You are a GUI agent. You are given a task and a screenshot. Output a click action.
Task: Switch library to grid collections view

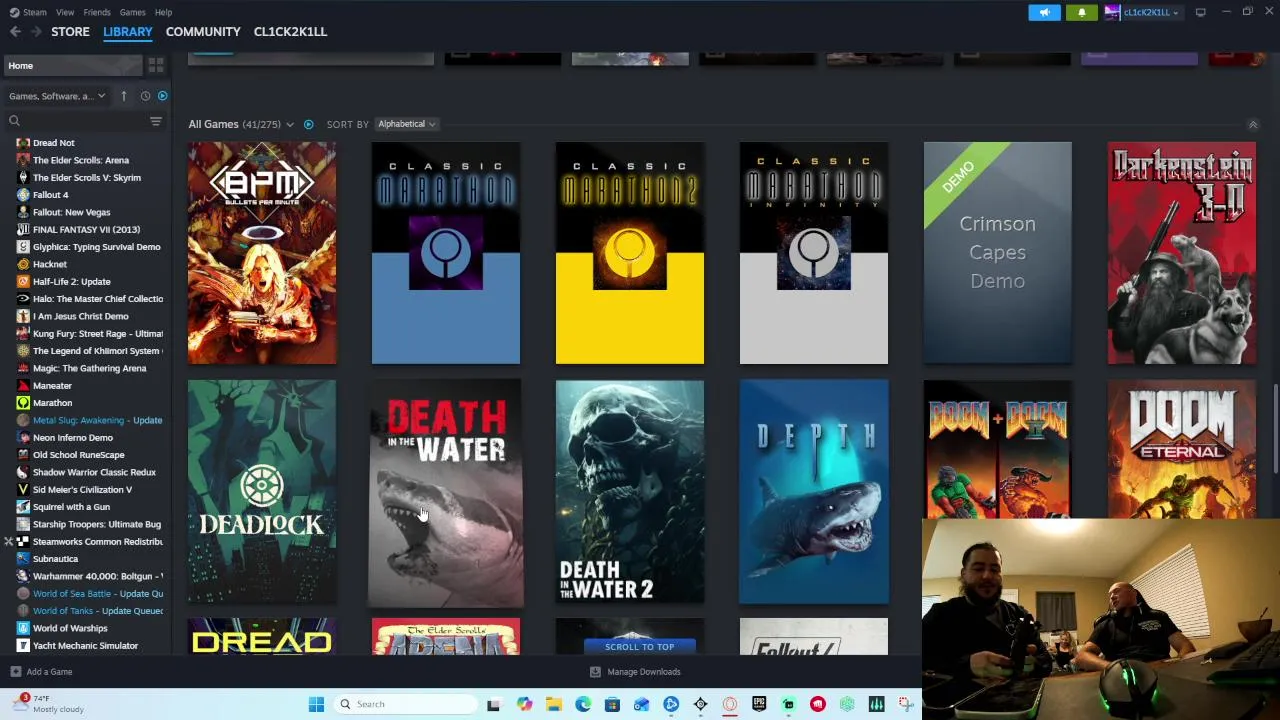(156, 66)
